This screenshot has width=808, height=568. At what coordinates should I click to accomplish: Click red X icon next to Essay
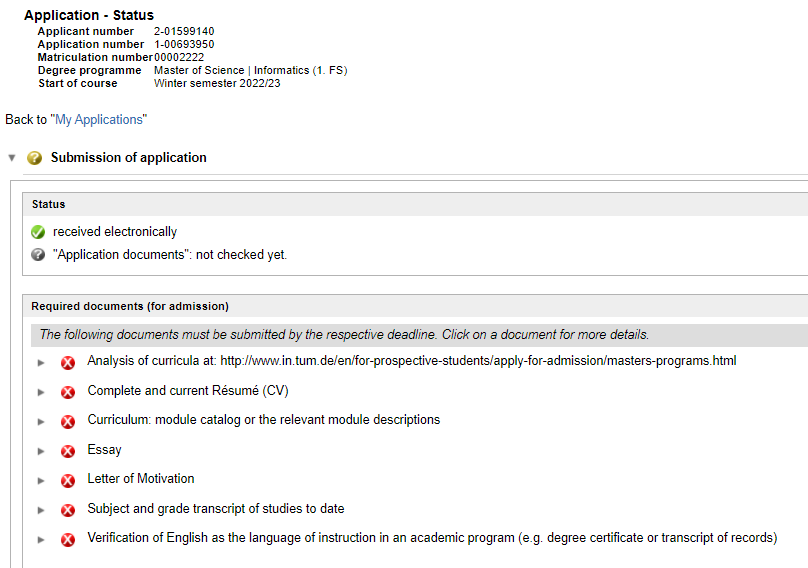point(68,451)
